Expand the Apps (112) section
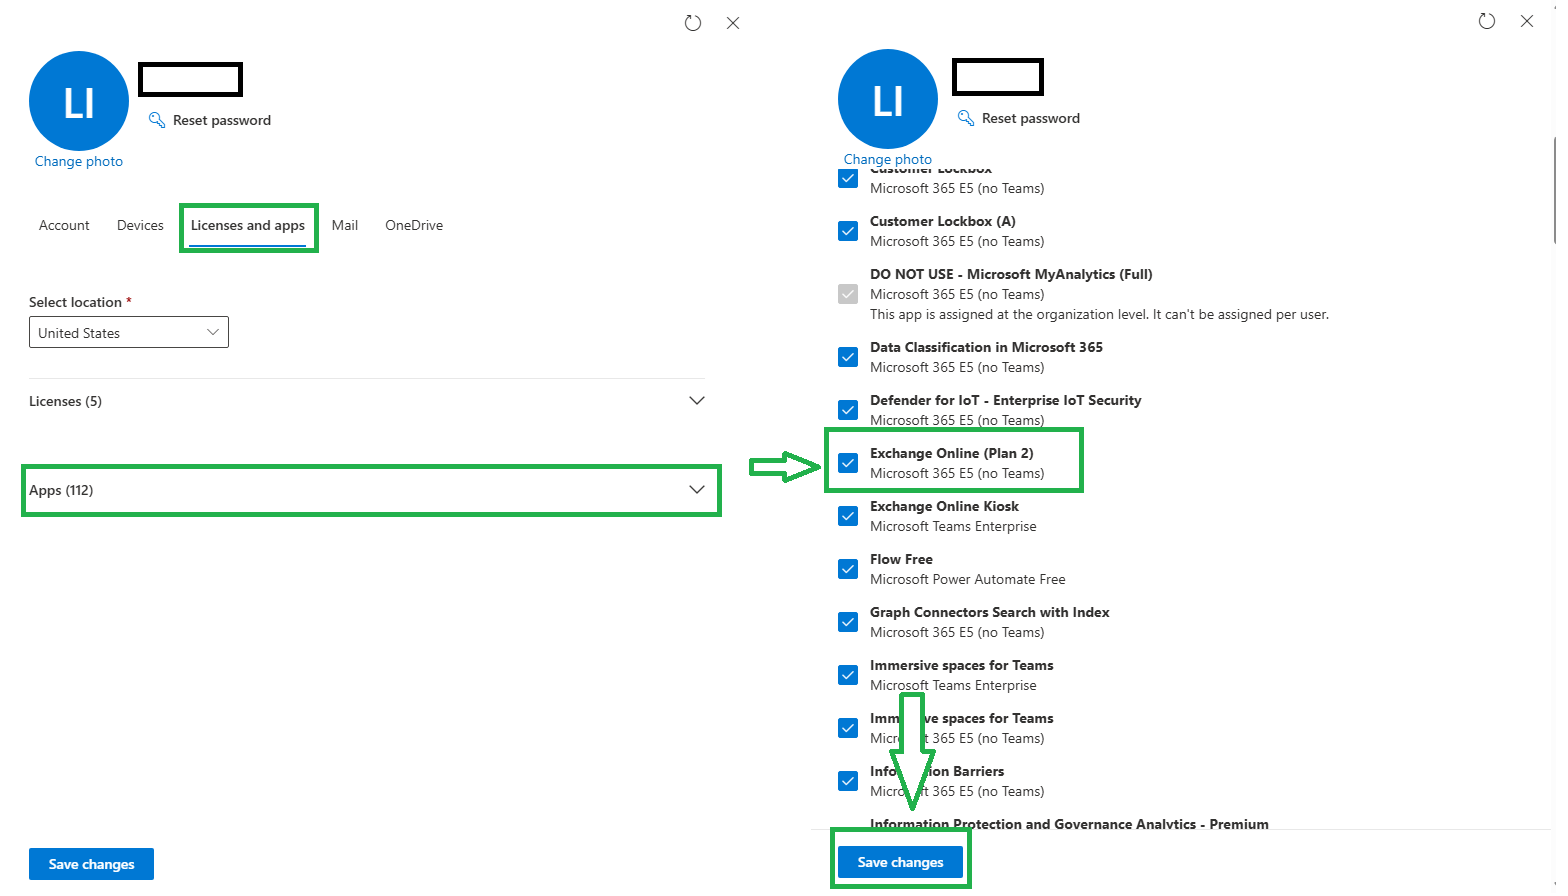This screenshot has height=896, width=1568. coord(367,490)
